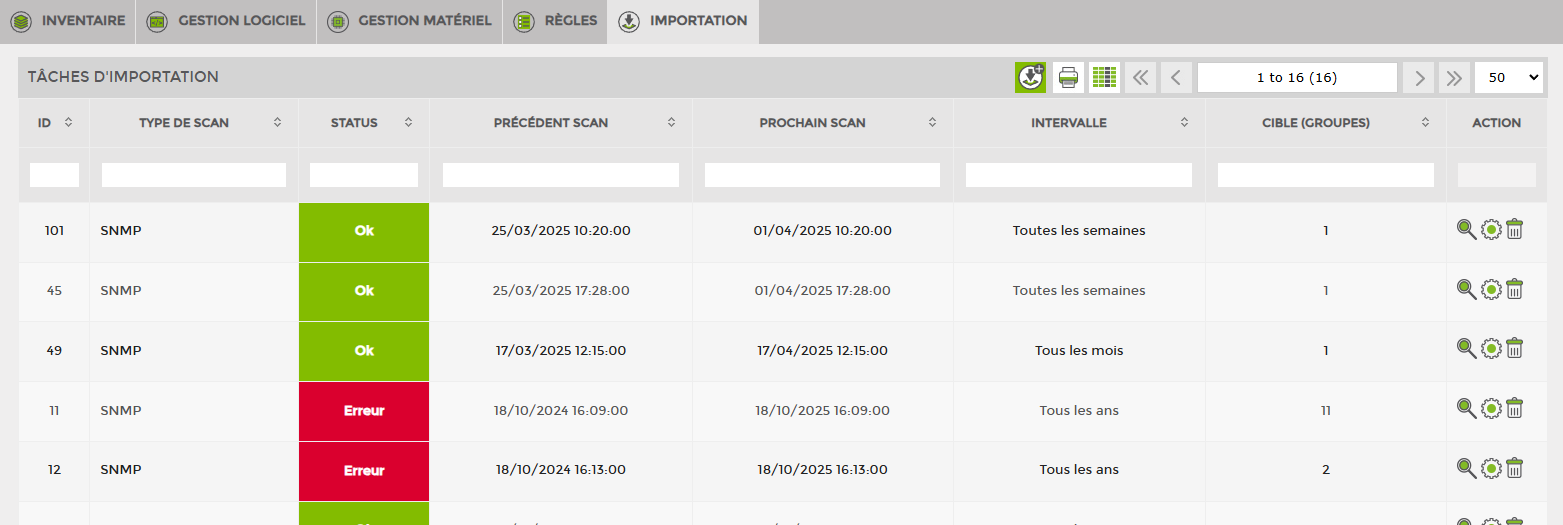Delete import task ID 12
1563x525 pixels.
[1515, 469]
